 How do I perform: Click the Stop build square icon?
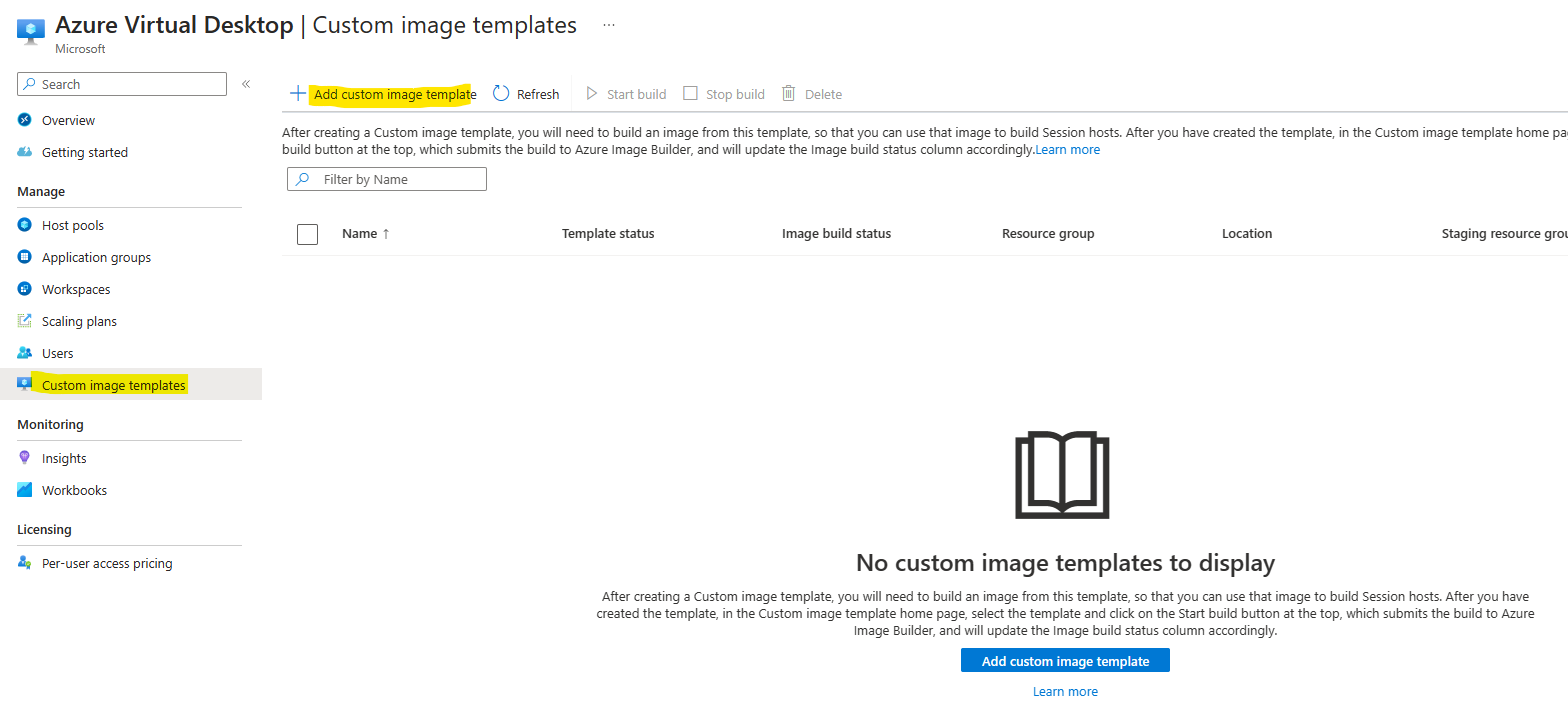tap(690, 93)
